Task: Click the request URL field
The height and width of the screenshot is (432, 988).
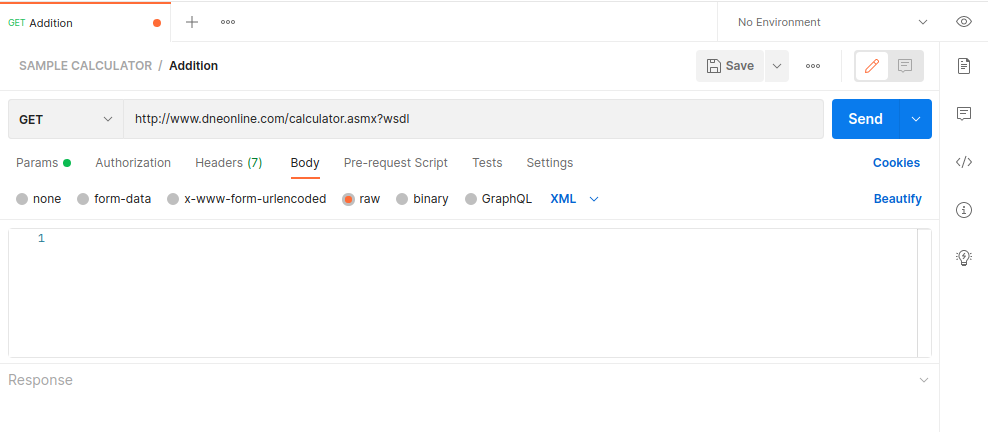Action: pos(473,119)
